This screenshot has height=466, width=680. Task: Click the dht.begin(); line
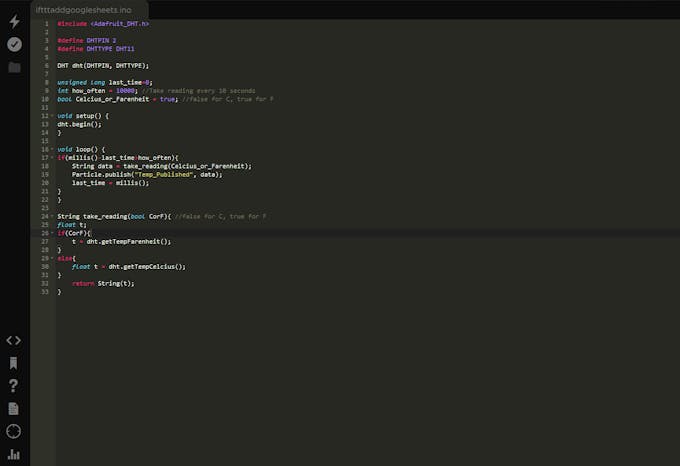pos(79,124)
